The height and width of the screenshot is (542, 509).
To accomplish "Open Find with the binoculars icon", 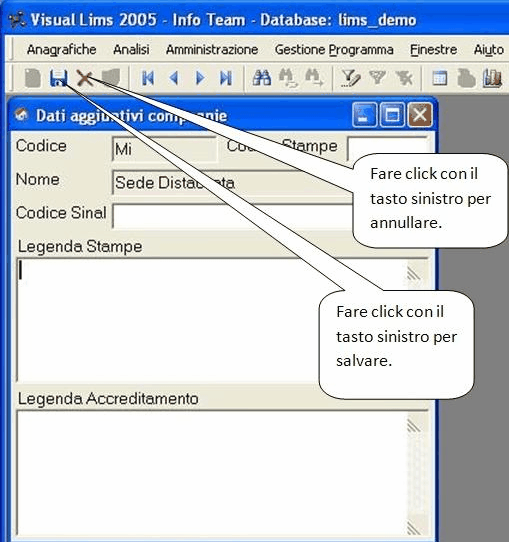I will pyautogui.click(x=262, y=78).
